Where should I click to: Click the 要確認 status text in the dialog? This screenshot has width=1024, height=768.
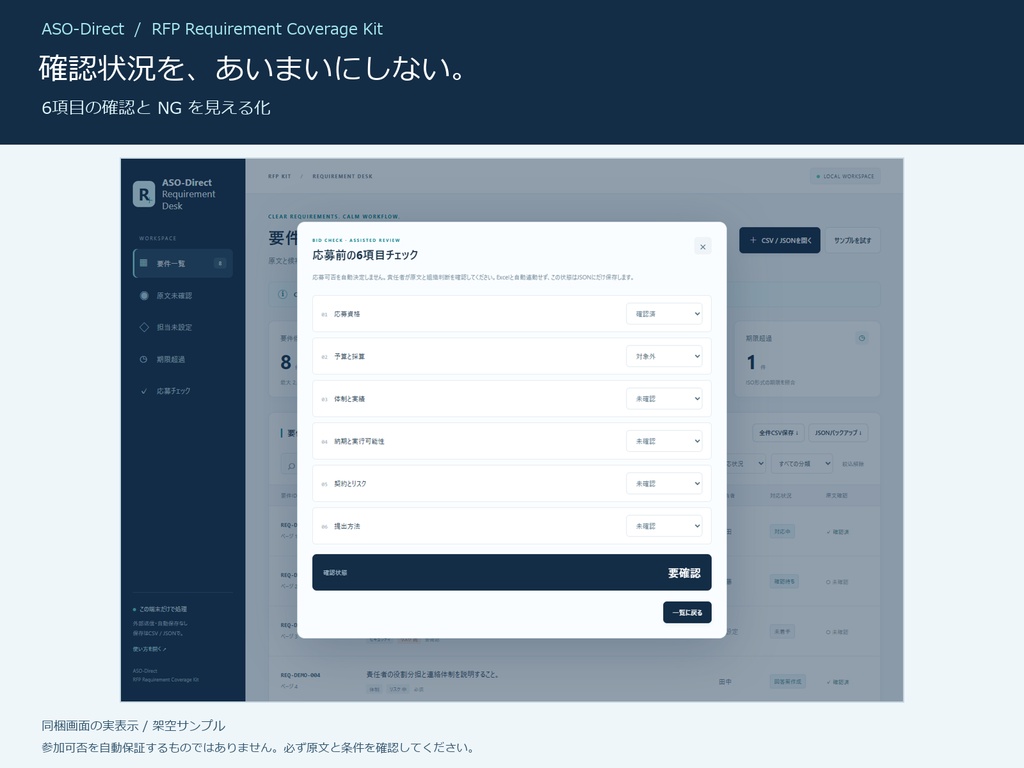click(x=684, y=573)
